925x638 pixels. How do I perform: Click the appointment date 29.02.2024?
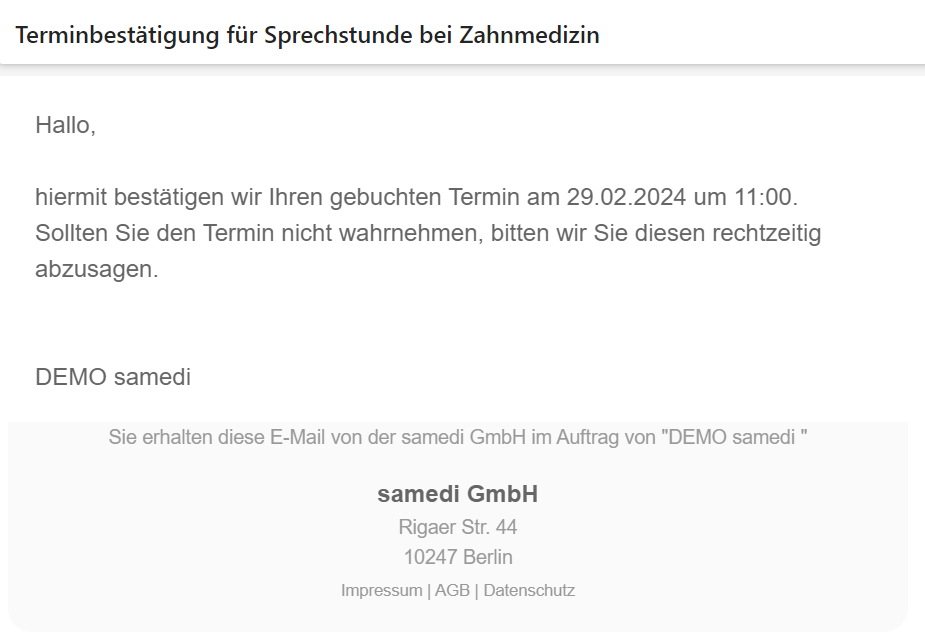point(633,195)
